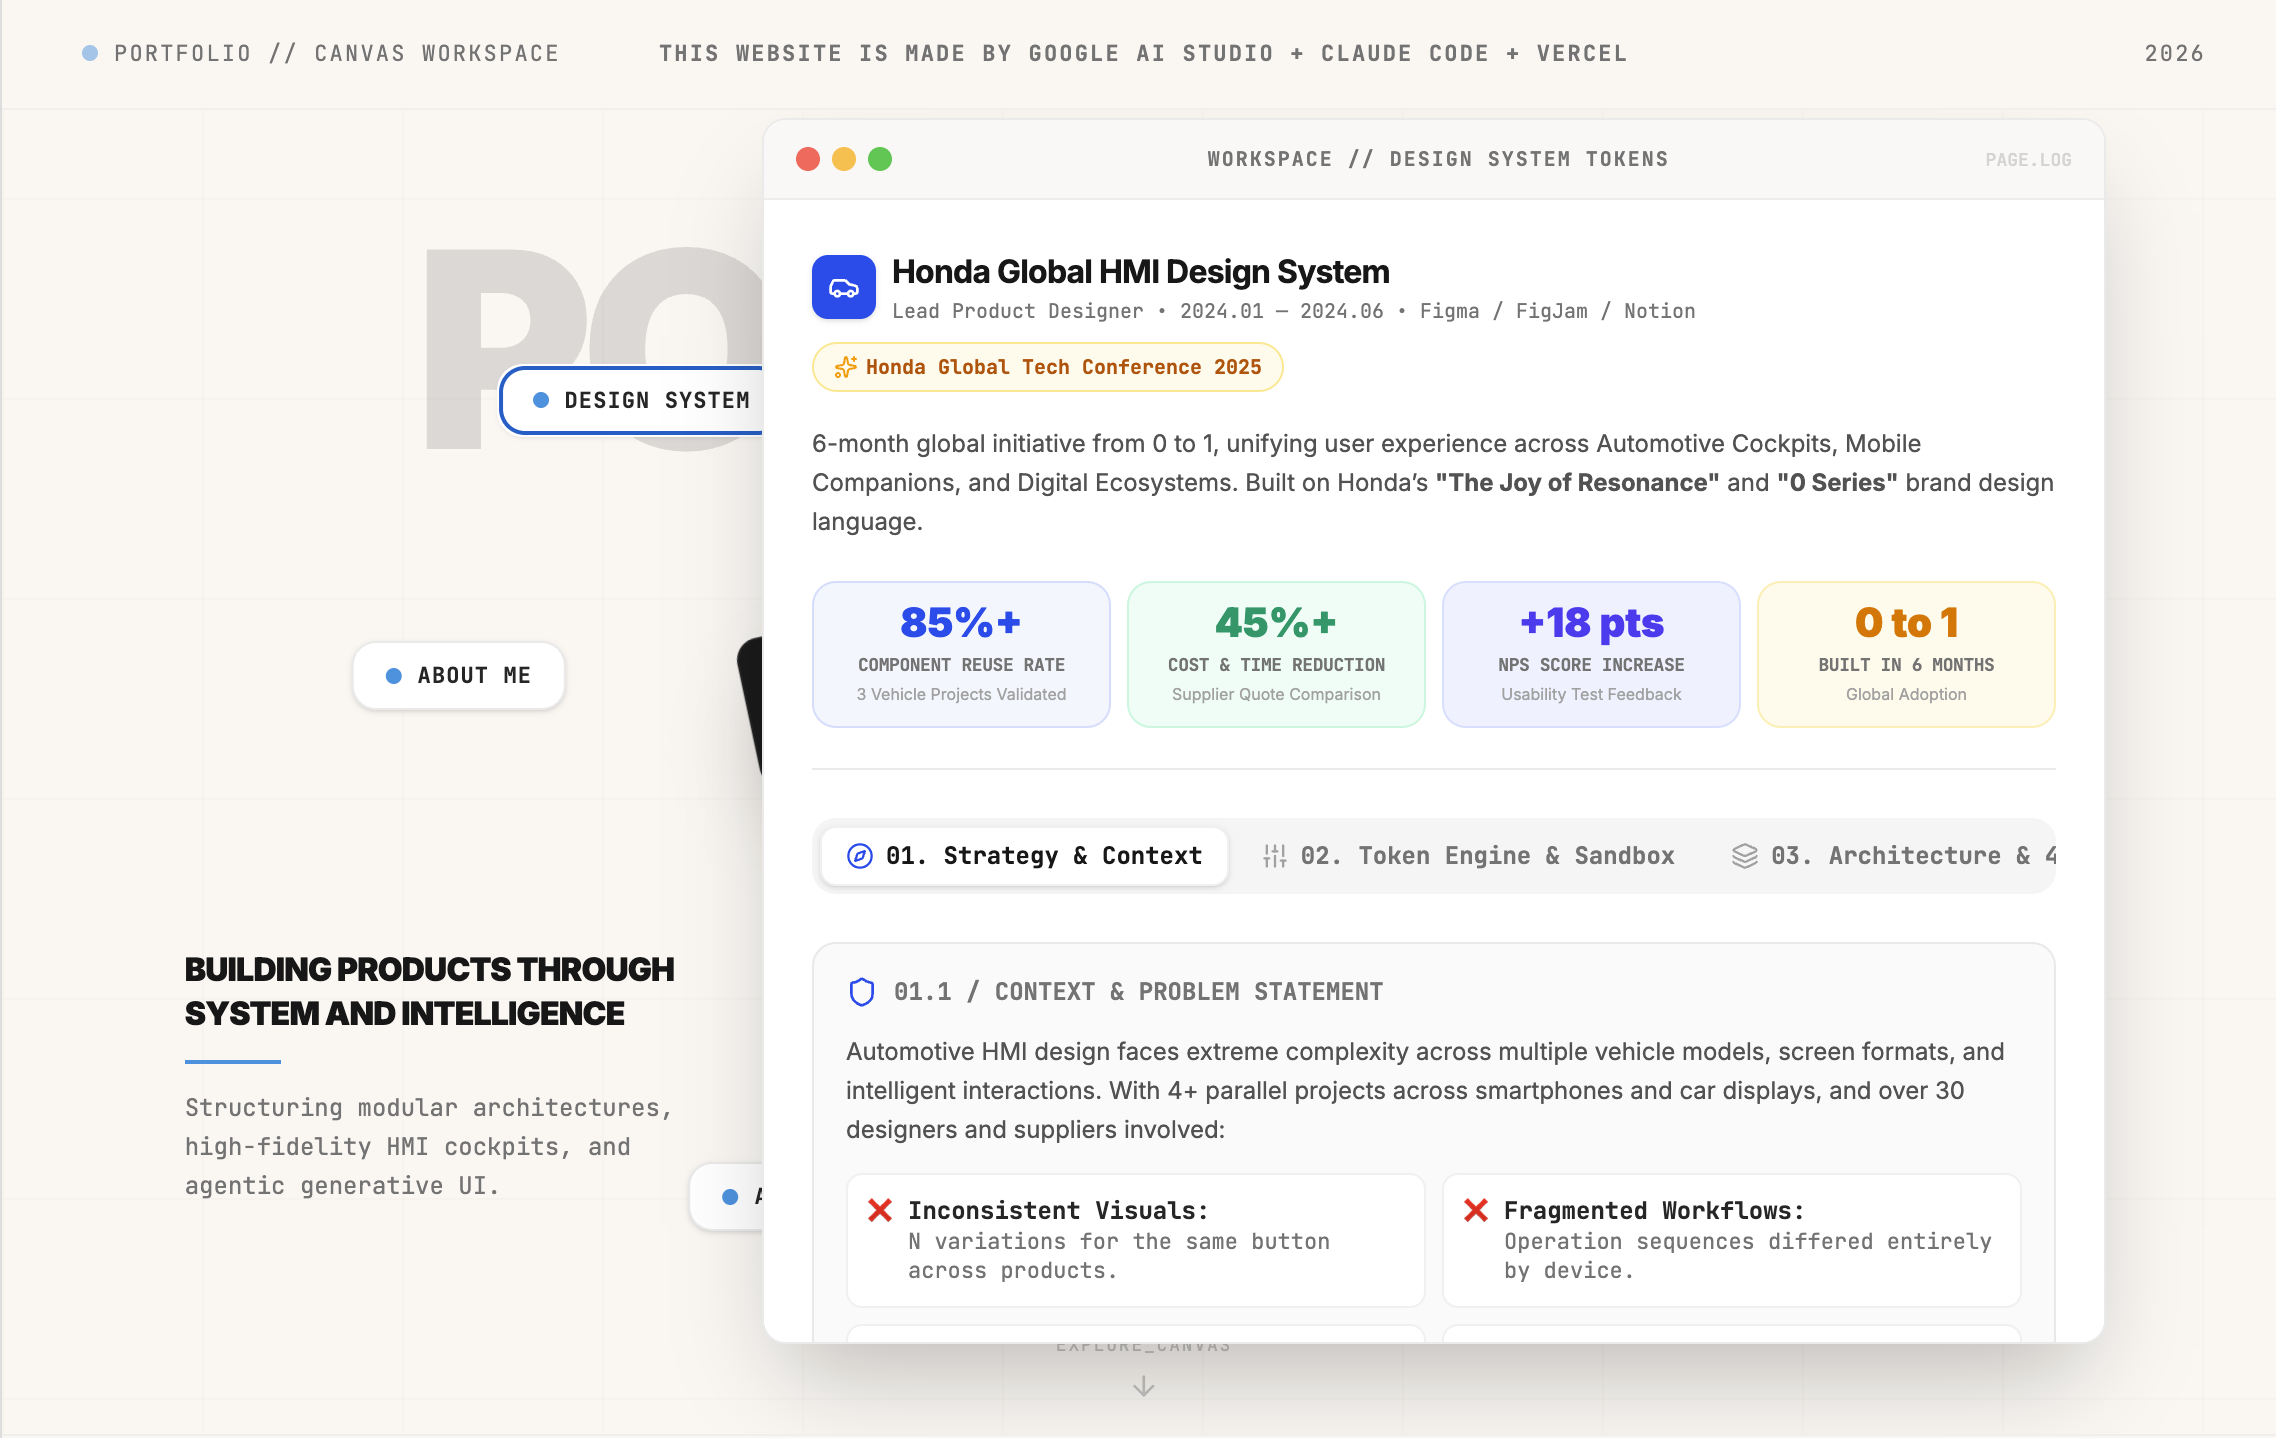Click the Honda Global Tech Conference 2025 badge
Image resolution: width=2276 pixels, height=1438 pixels.
coord(1047,367)
